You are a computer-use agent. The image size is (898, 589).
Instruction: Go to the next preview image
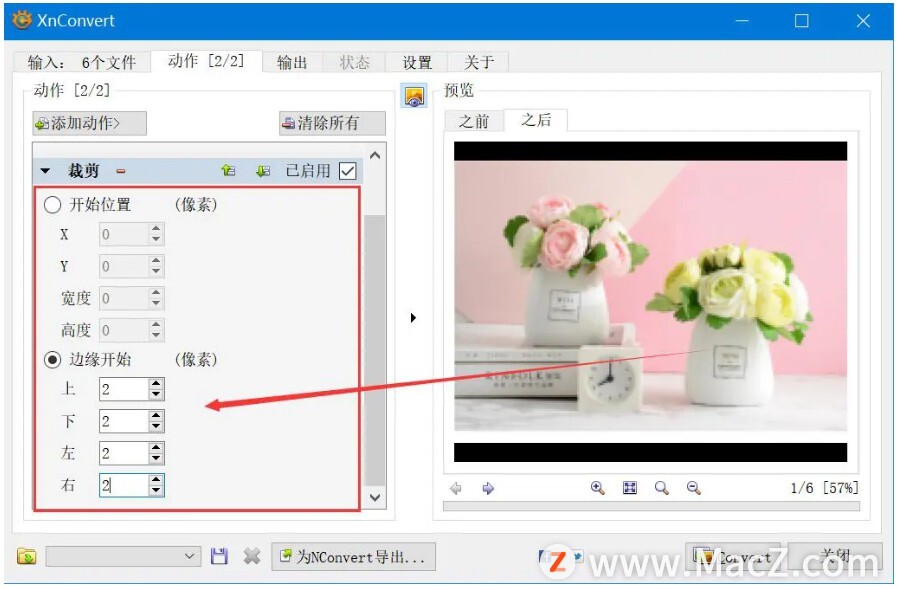click(488, 488)
